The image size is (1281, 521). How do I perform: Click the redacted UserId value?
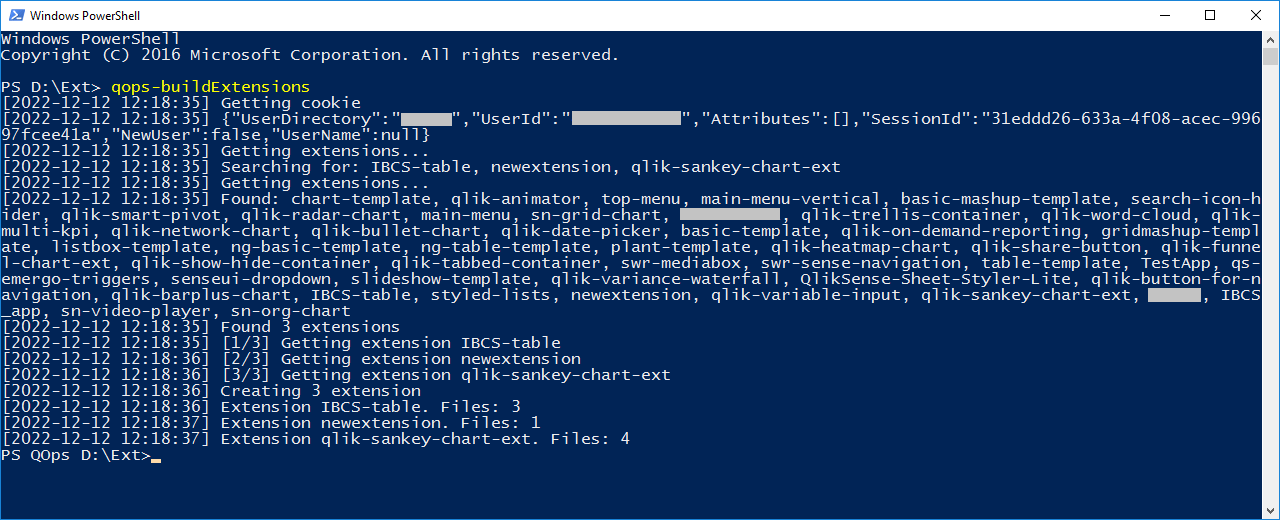(x=626, y=119)
